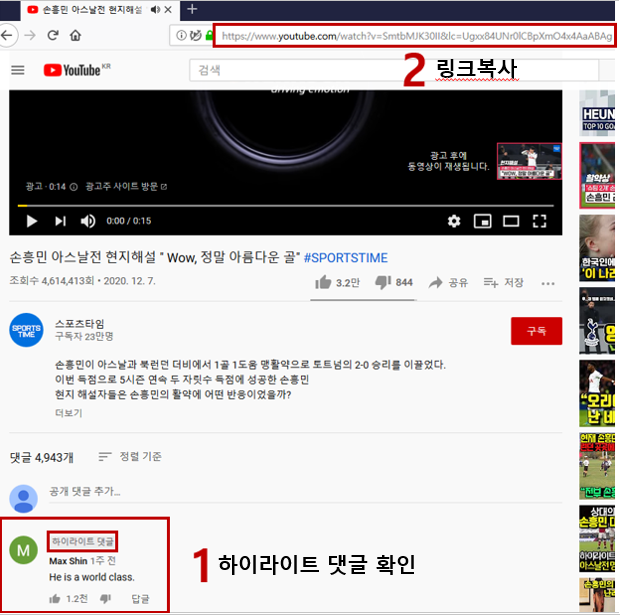Viewport: 620px width, 615px height.
Task: Open the 정렬 기준 sort dropdown
Action: (x=130, y=457)
